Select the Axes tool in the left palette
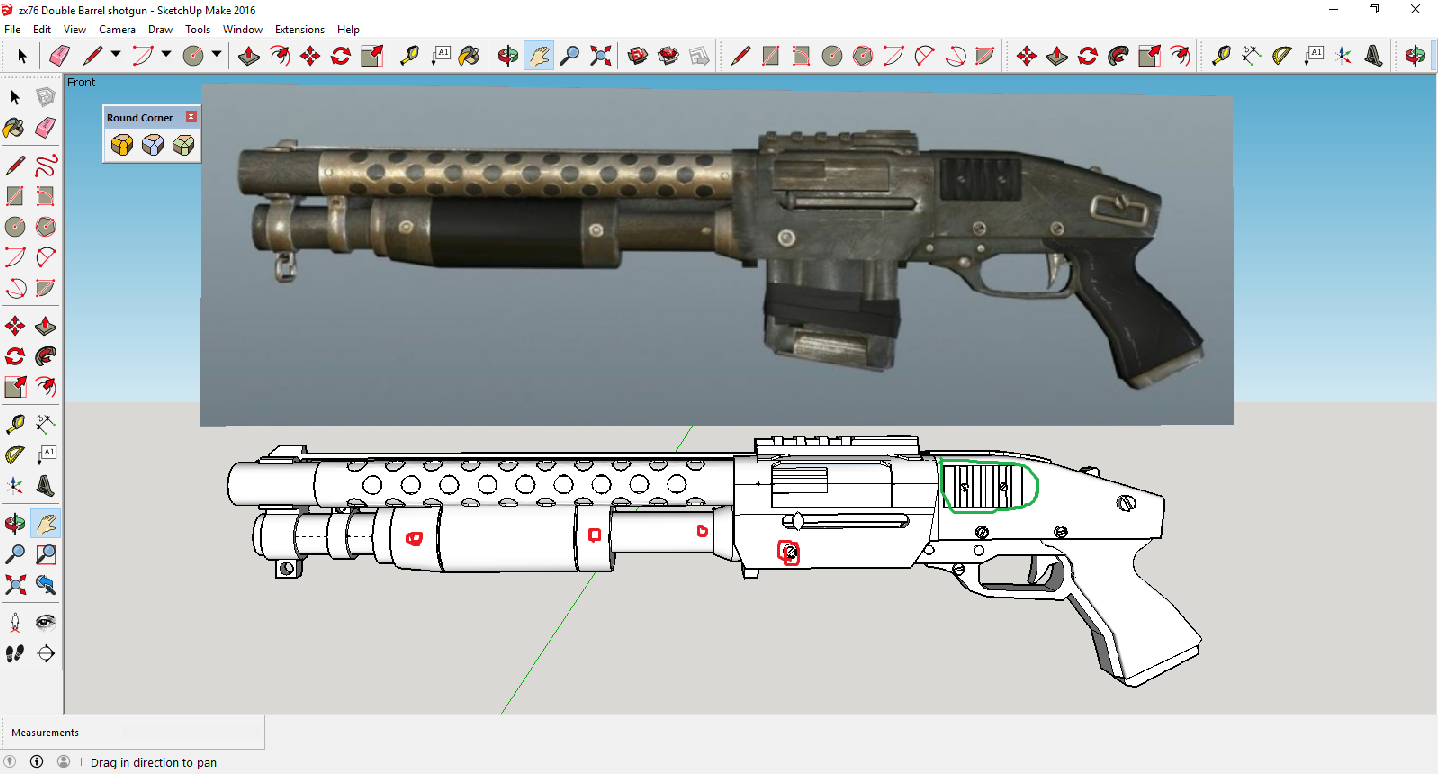Viewport: 1438px width, 774px height. click(15, 485)
